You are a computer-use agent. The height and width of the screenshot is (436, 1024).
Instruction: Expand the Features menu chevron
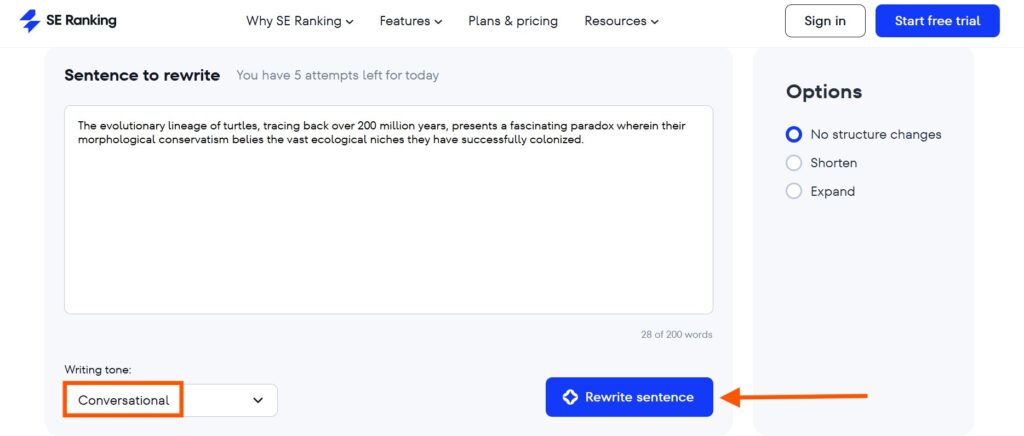[x=438, y=22]
